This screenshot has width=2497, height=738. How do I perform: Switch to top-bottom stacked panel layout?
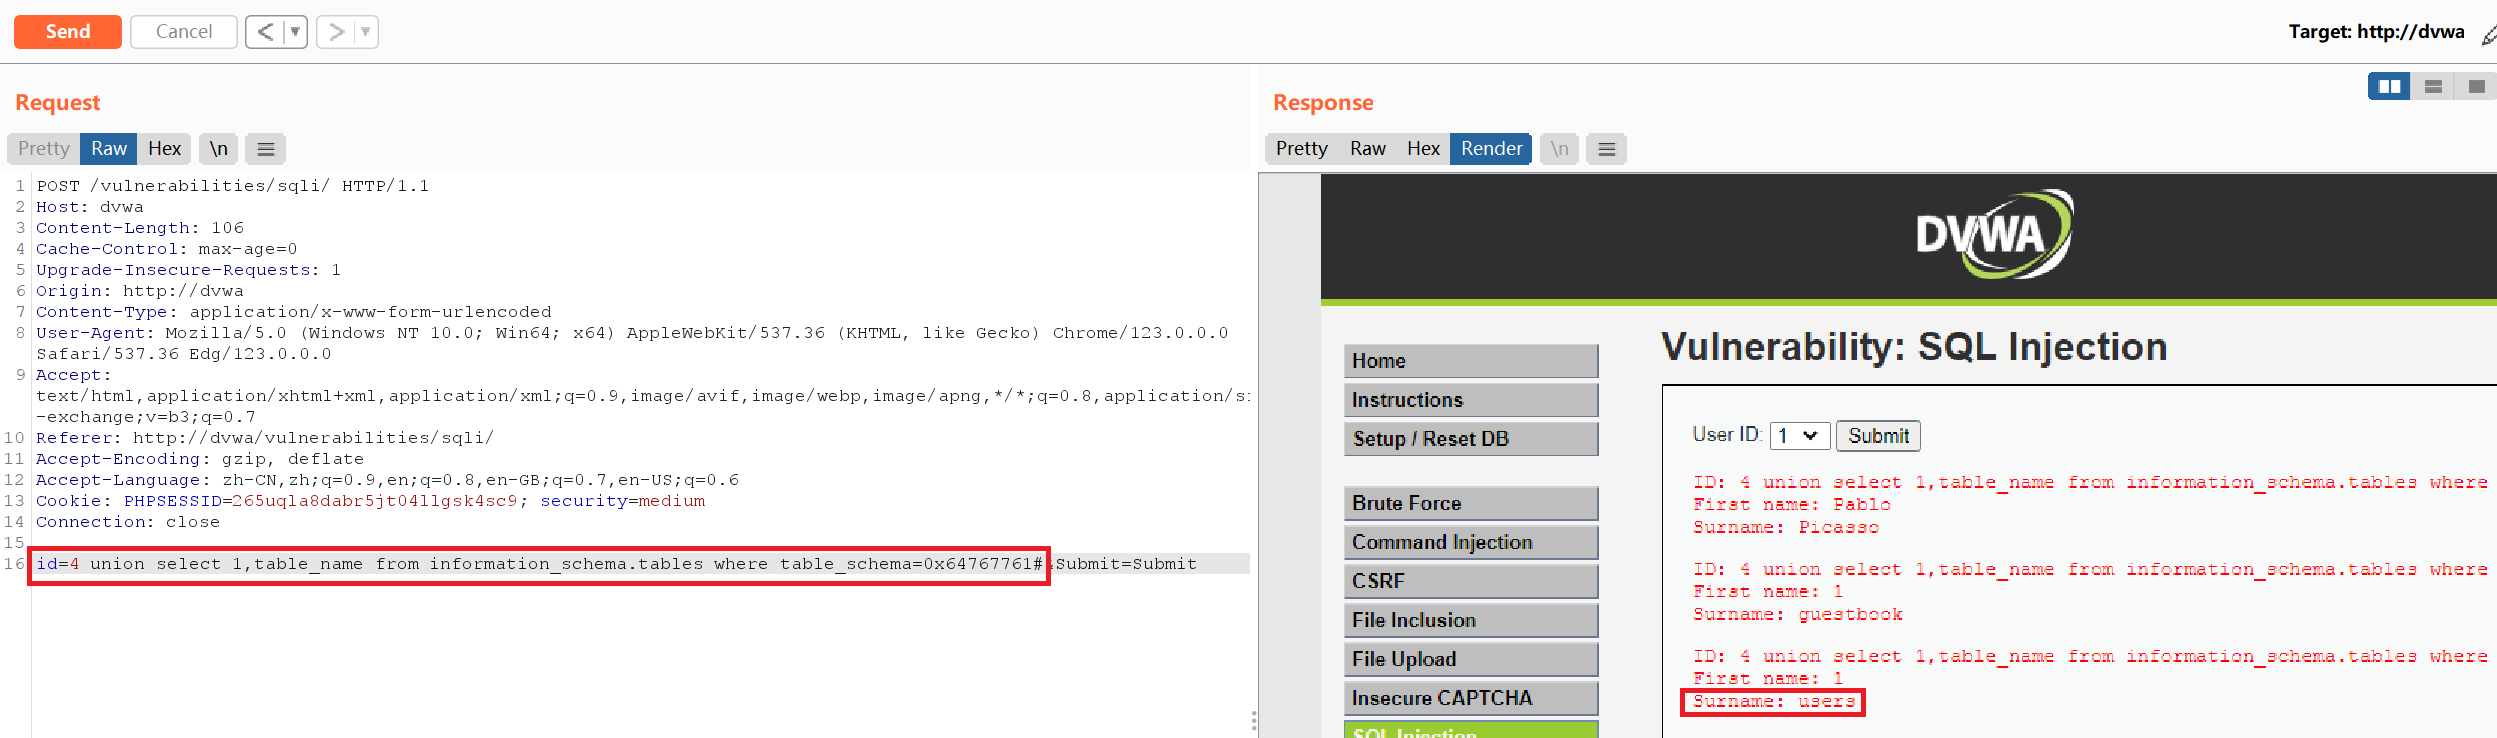2433,87
